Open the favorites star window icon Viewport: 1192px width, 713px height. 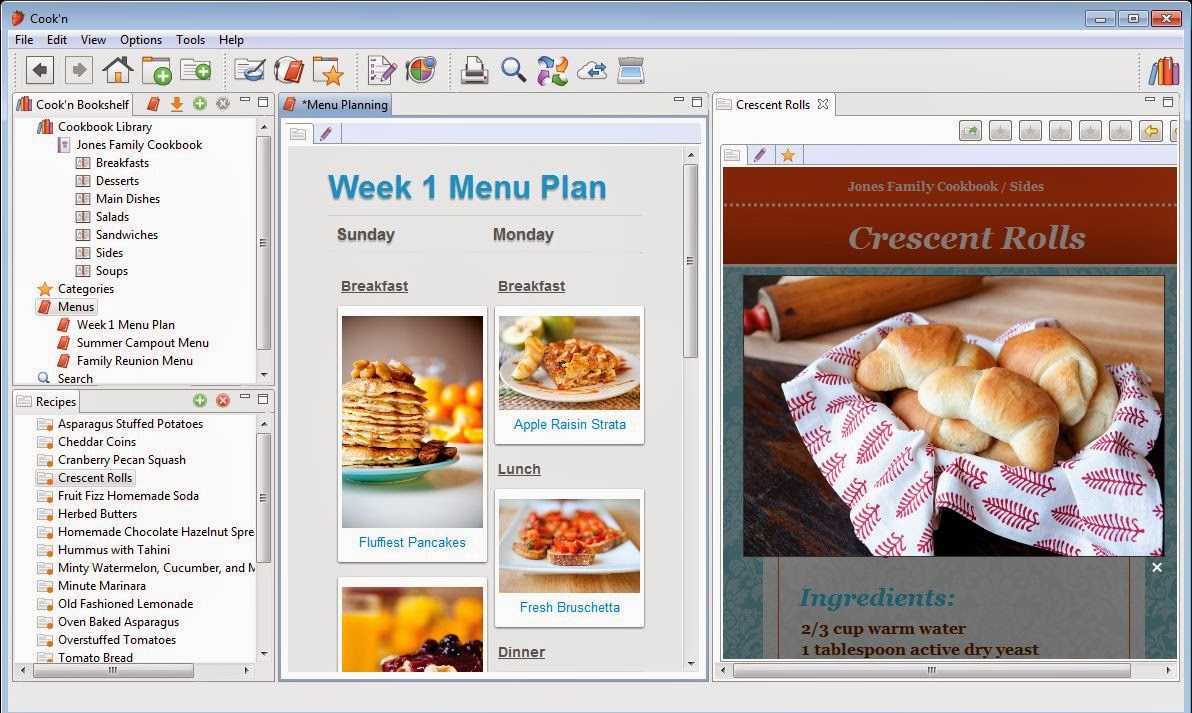pyautogui.click(x=328, y=71)
